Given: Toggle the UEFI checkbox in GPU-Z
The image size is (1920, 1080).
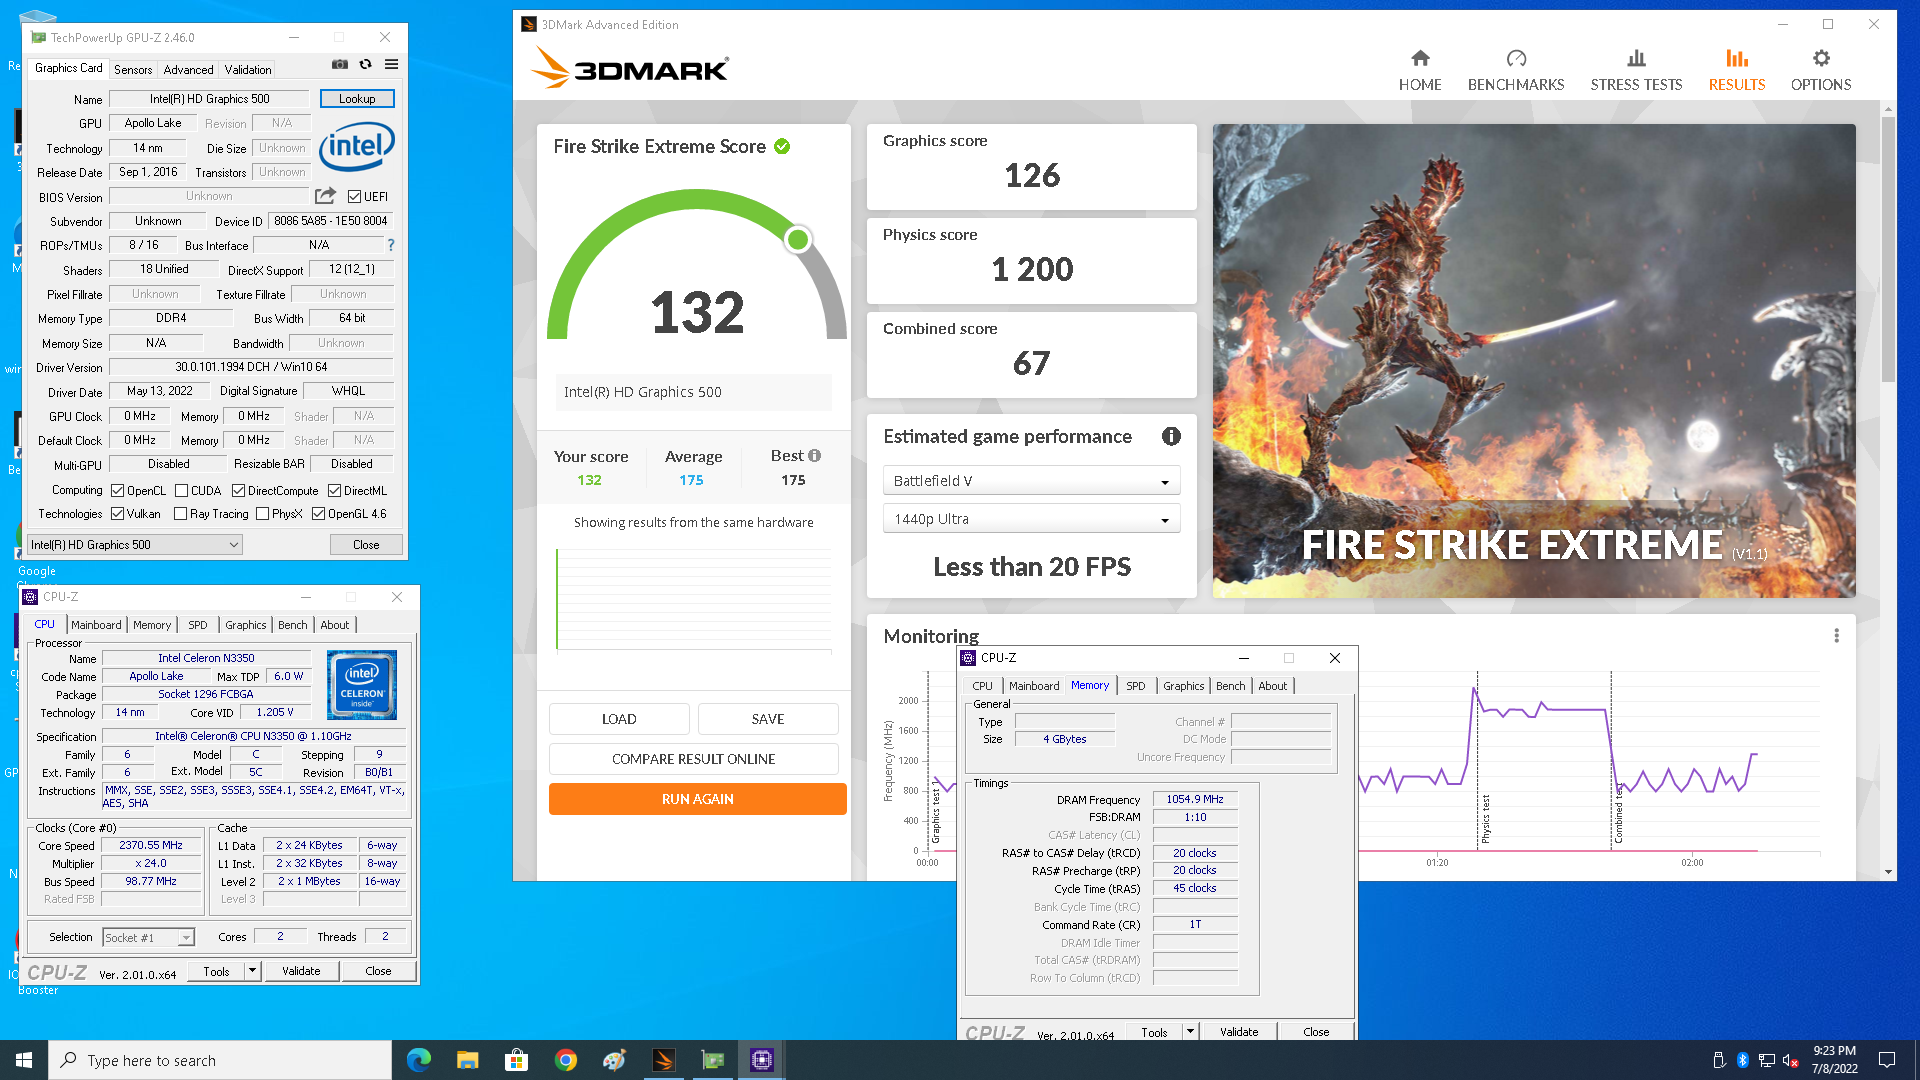Looking at the screenshot, I should (354, 197).
